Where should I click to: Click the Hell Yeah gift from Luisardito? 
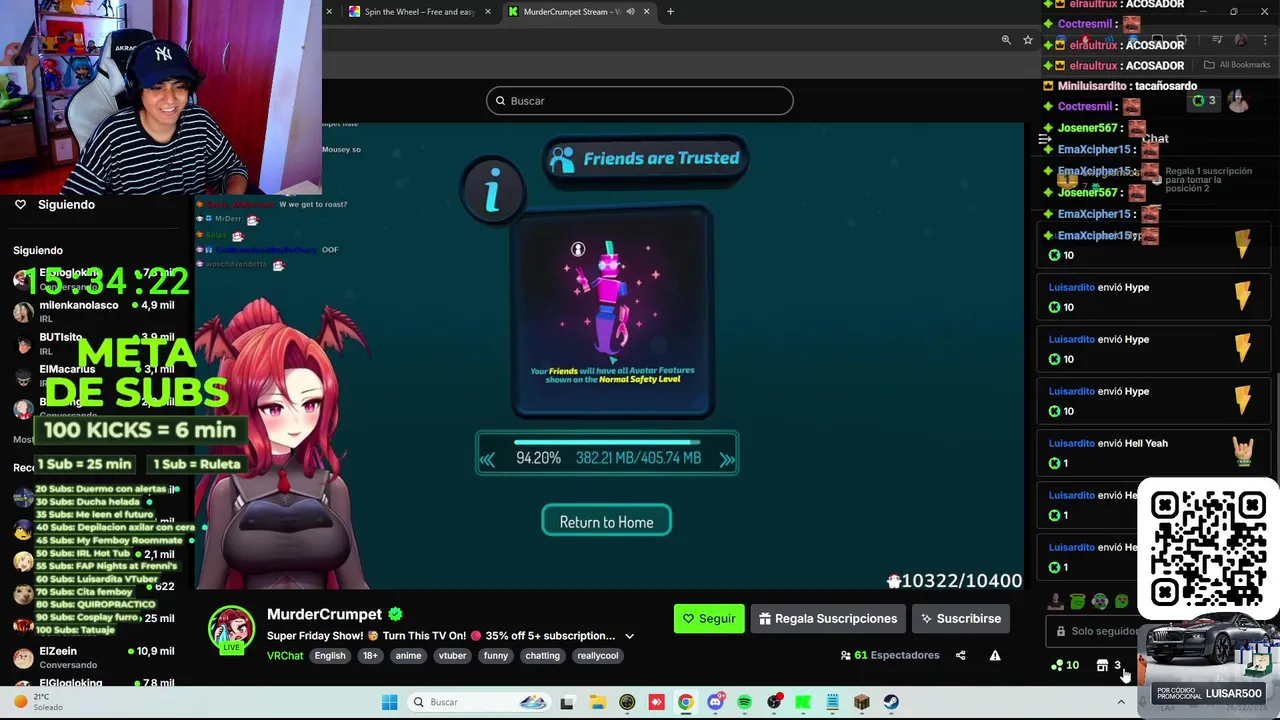[x=1155, y=452]
